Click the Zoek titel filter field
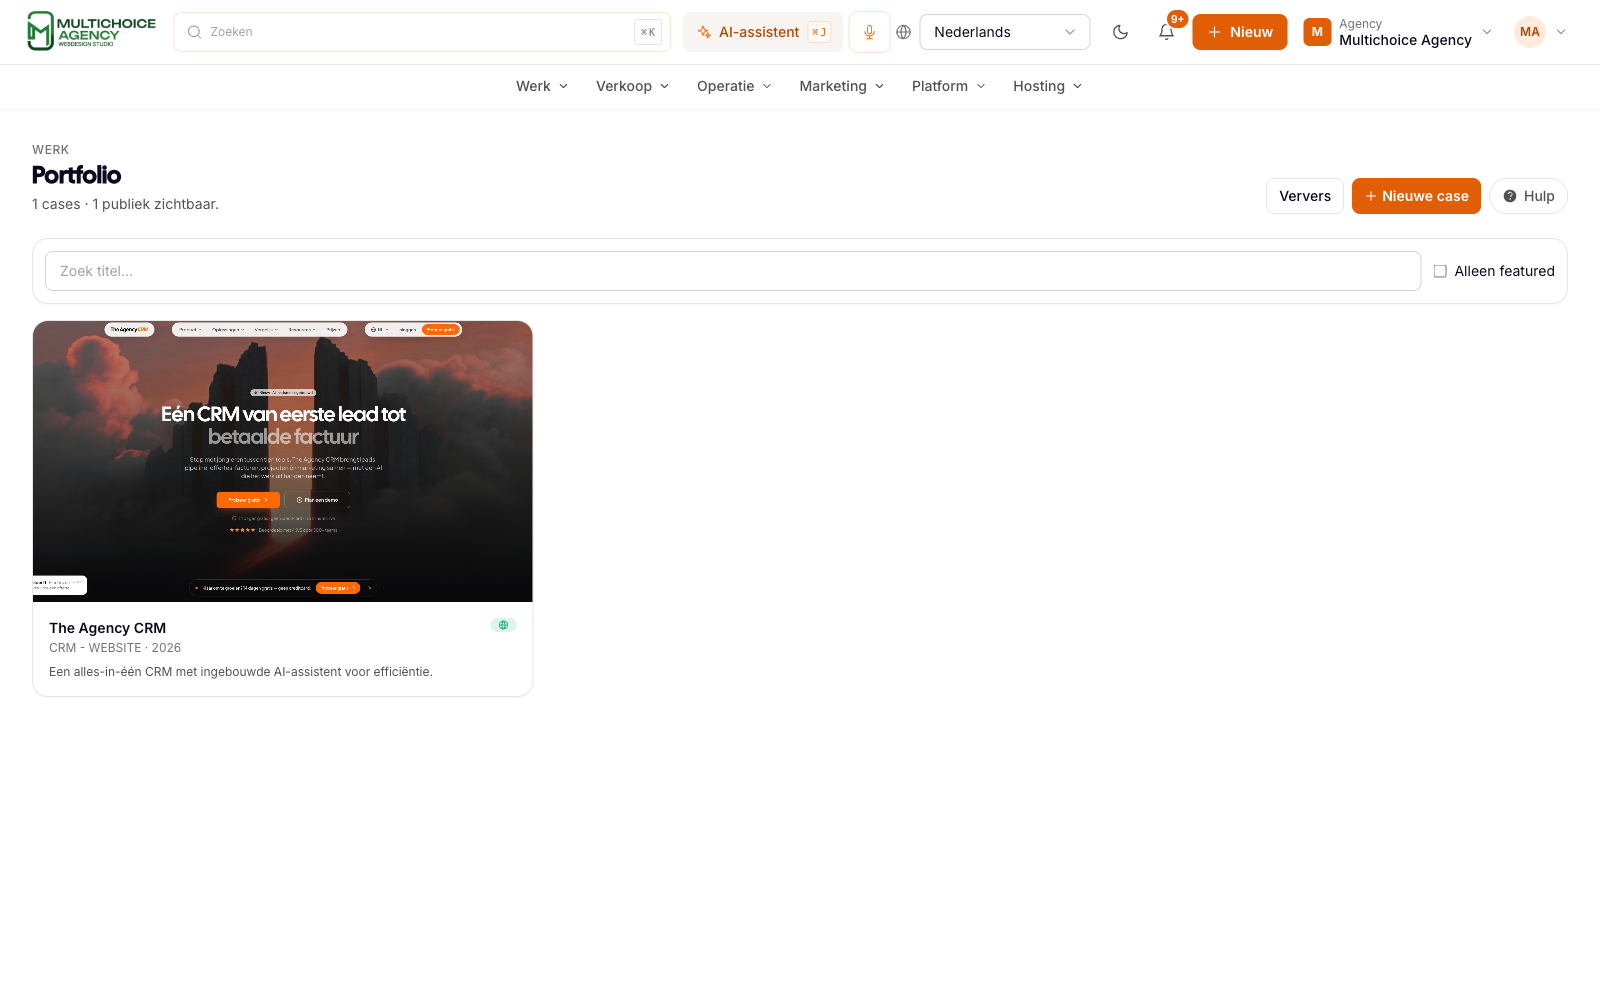This screenshot has width=1600, height=1000. coord(733,271)
